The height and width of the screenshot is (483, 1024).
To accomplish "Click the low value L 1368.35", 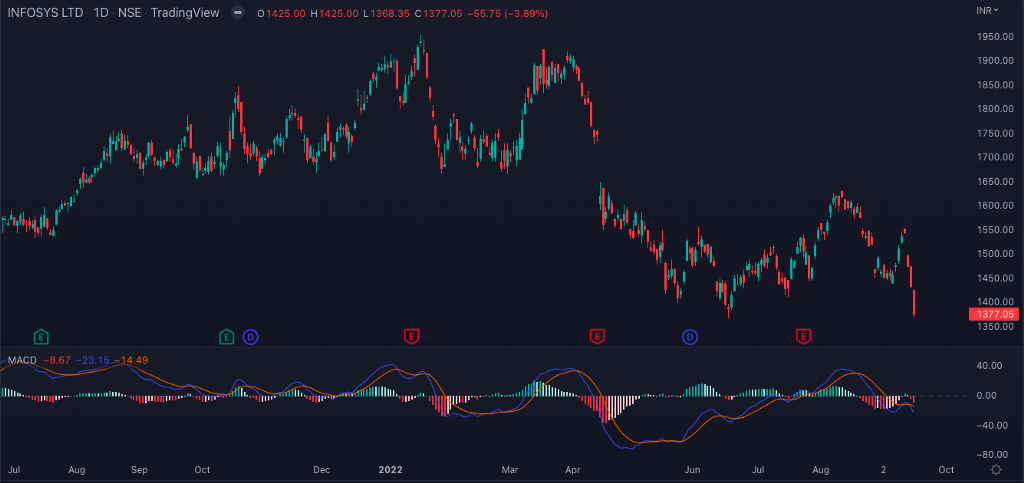I will pos(389,13).
